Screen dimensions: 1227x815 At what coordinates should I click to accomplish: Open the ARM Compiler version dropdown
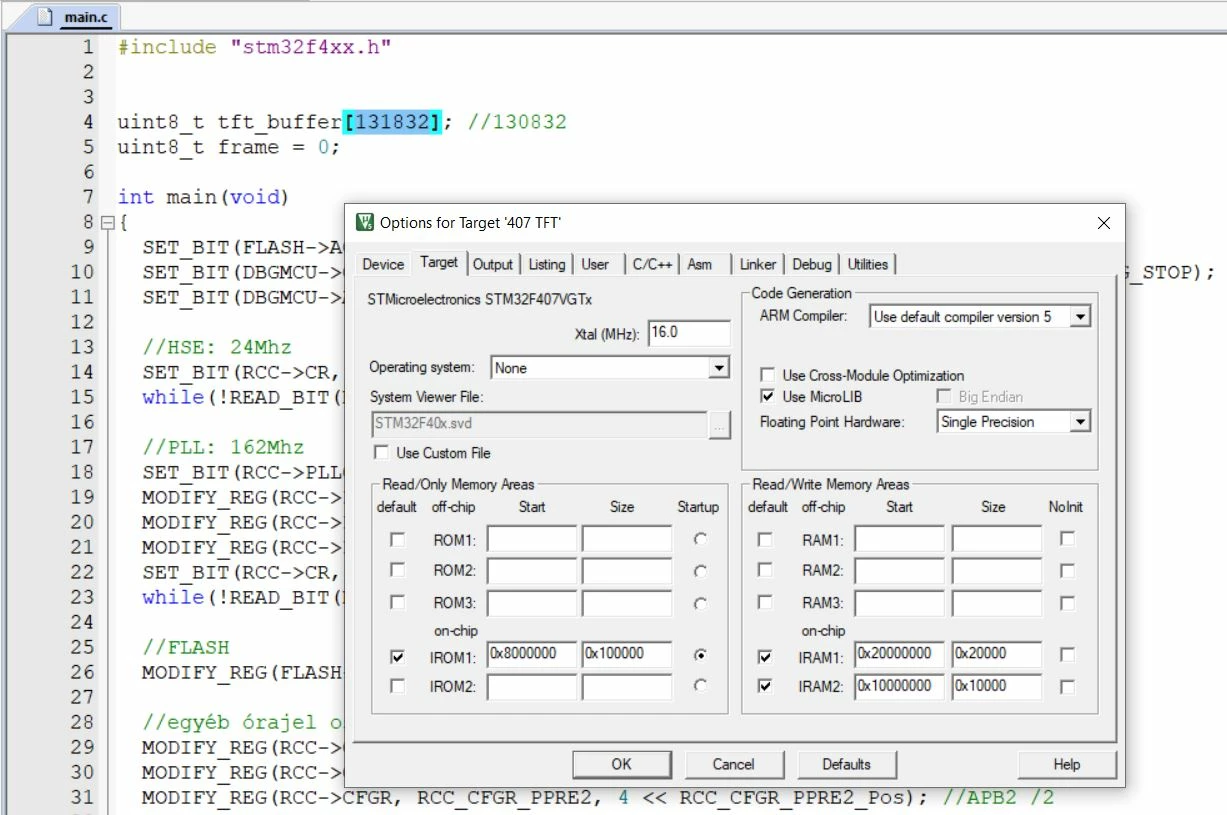1080,317
